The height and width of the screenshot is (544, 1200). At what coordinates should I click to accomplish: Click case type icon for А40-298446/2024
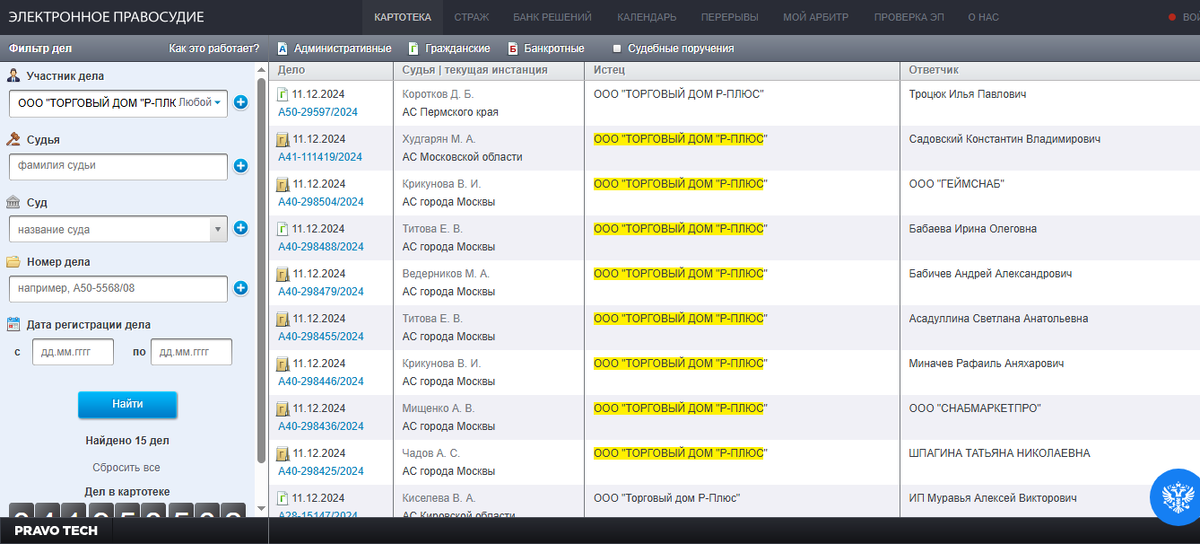point(283,364)
